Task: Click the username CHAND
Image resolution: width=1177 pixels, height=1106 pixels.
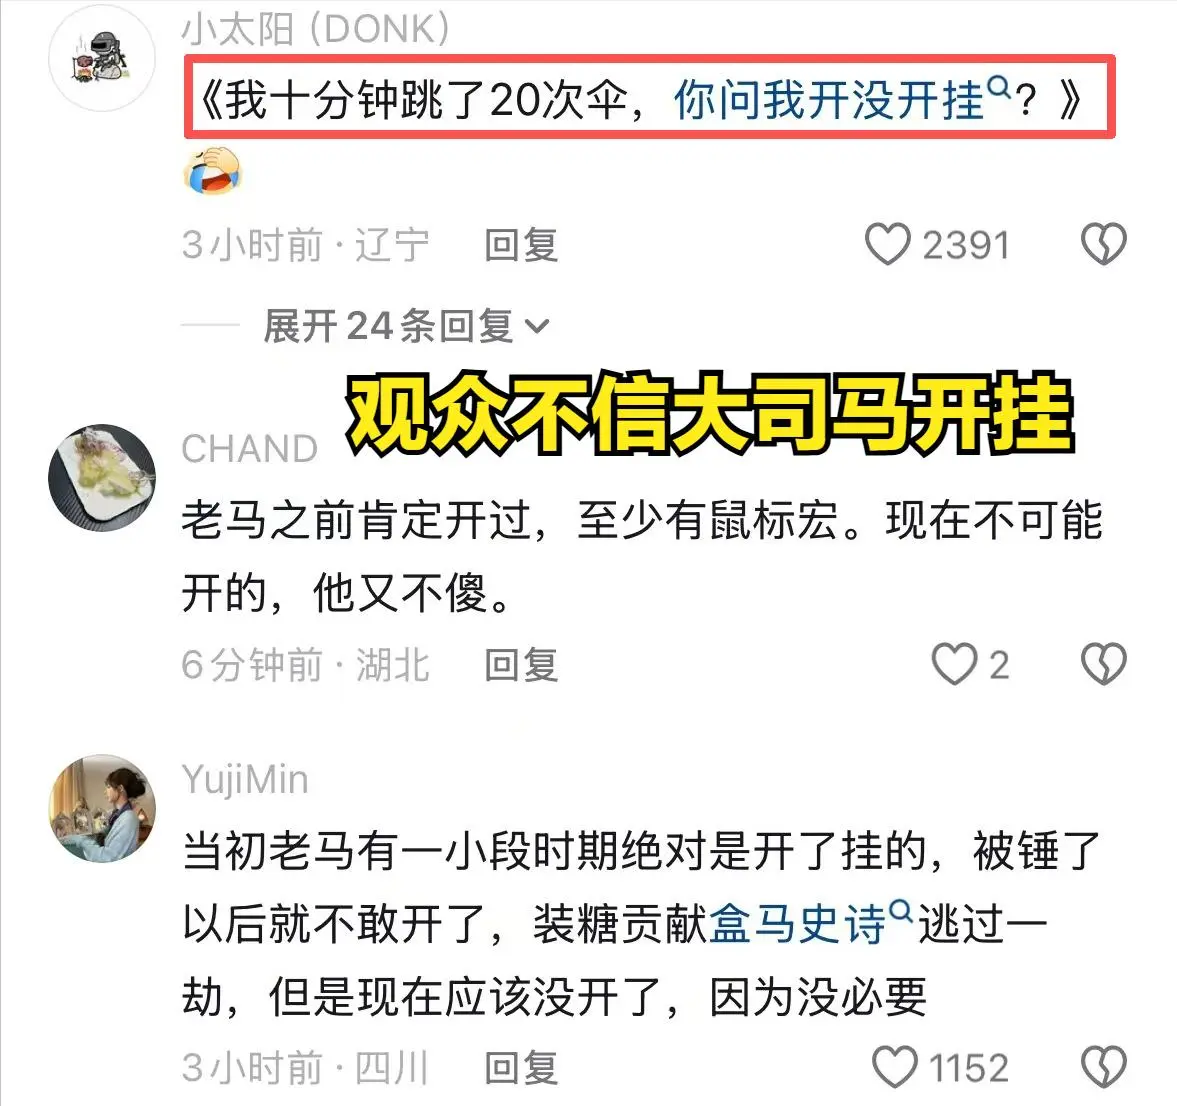Action: point(250,449)
